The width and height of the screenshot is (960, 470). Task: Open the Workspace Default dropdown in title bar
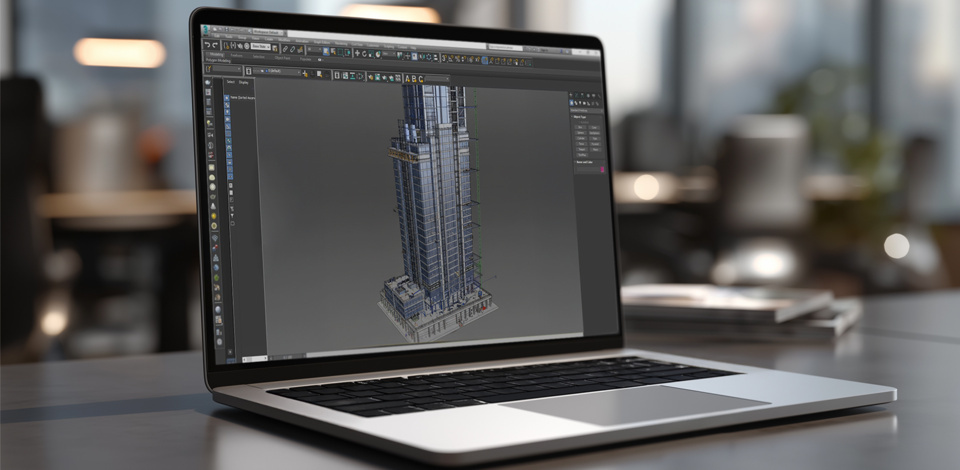(x=268, y=32)
